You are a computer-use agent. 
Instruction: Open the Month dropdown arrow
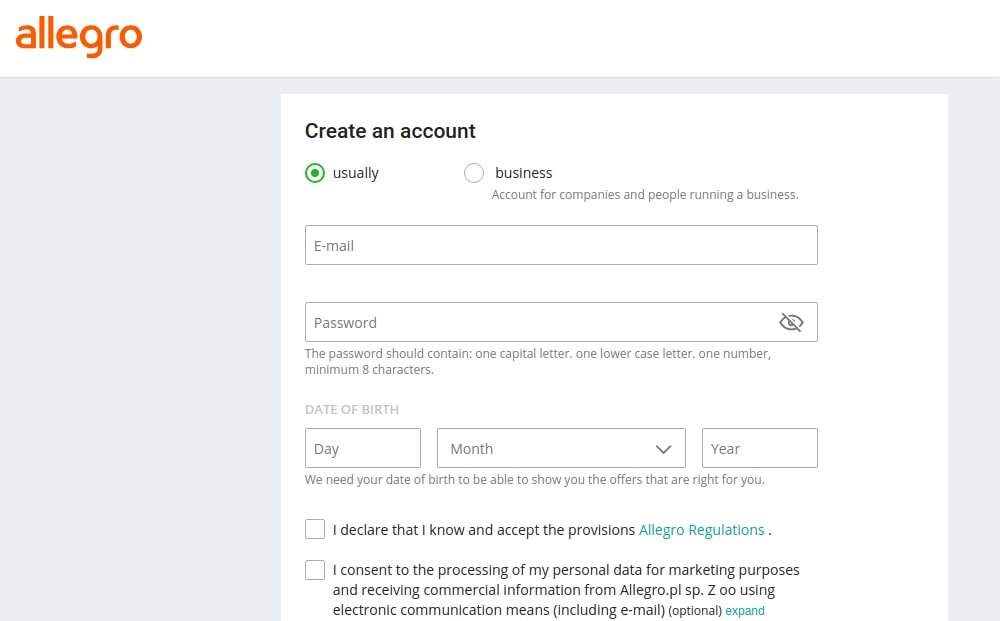[663, 449]
